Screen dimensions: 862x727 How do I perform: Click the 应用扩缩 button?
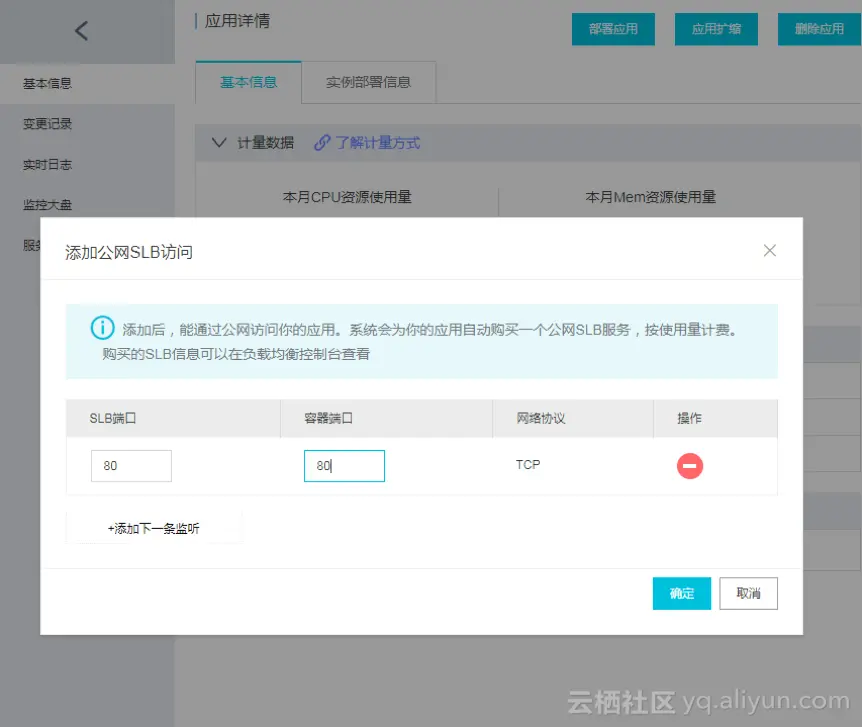click(x=716, y=29)
